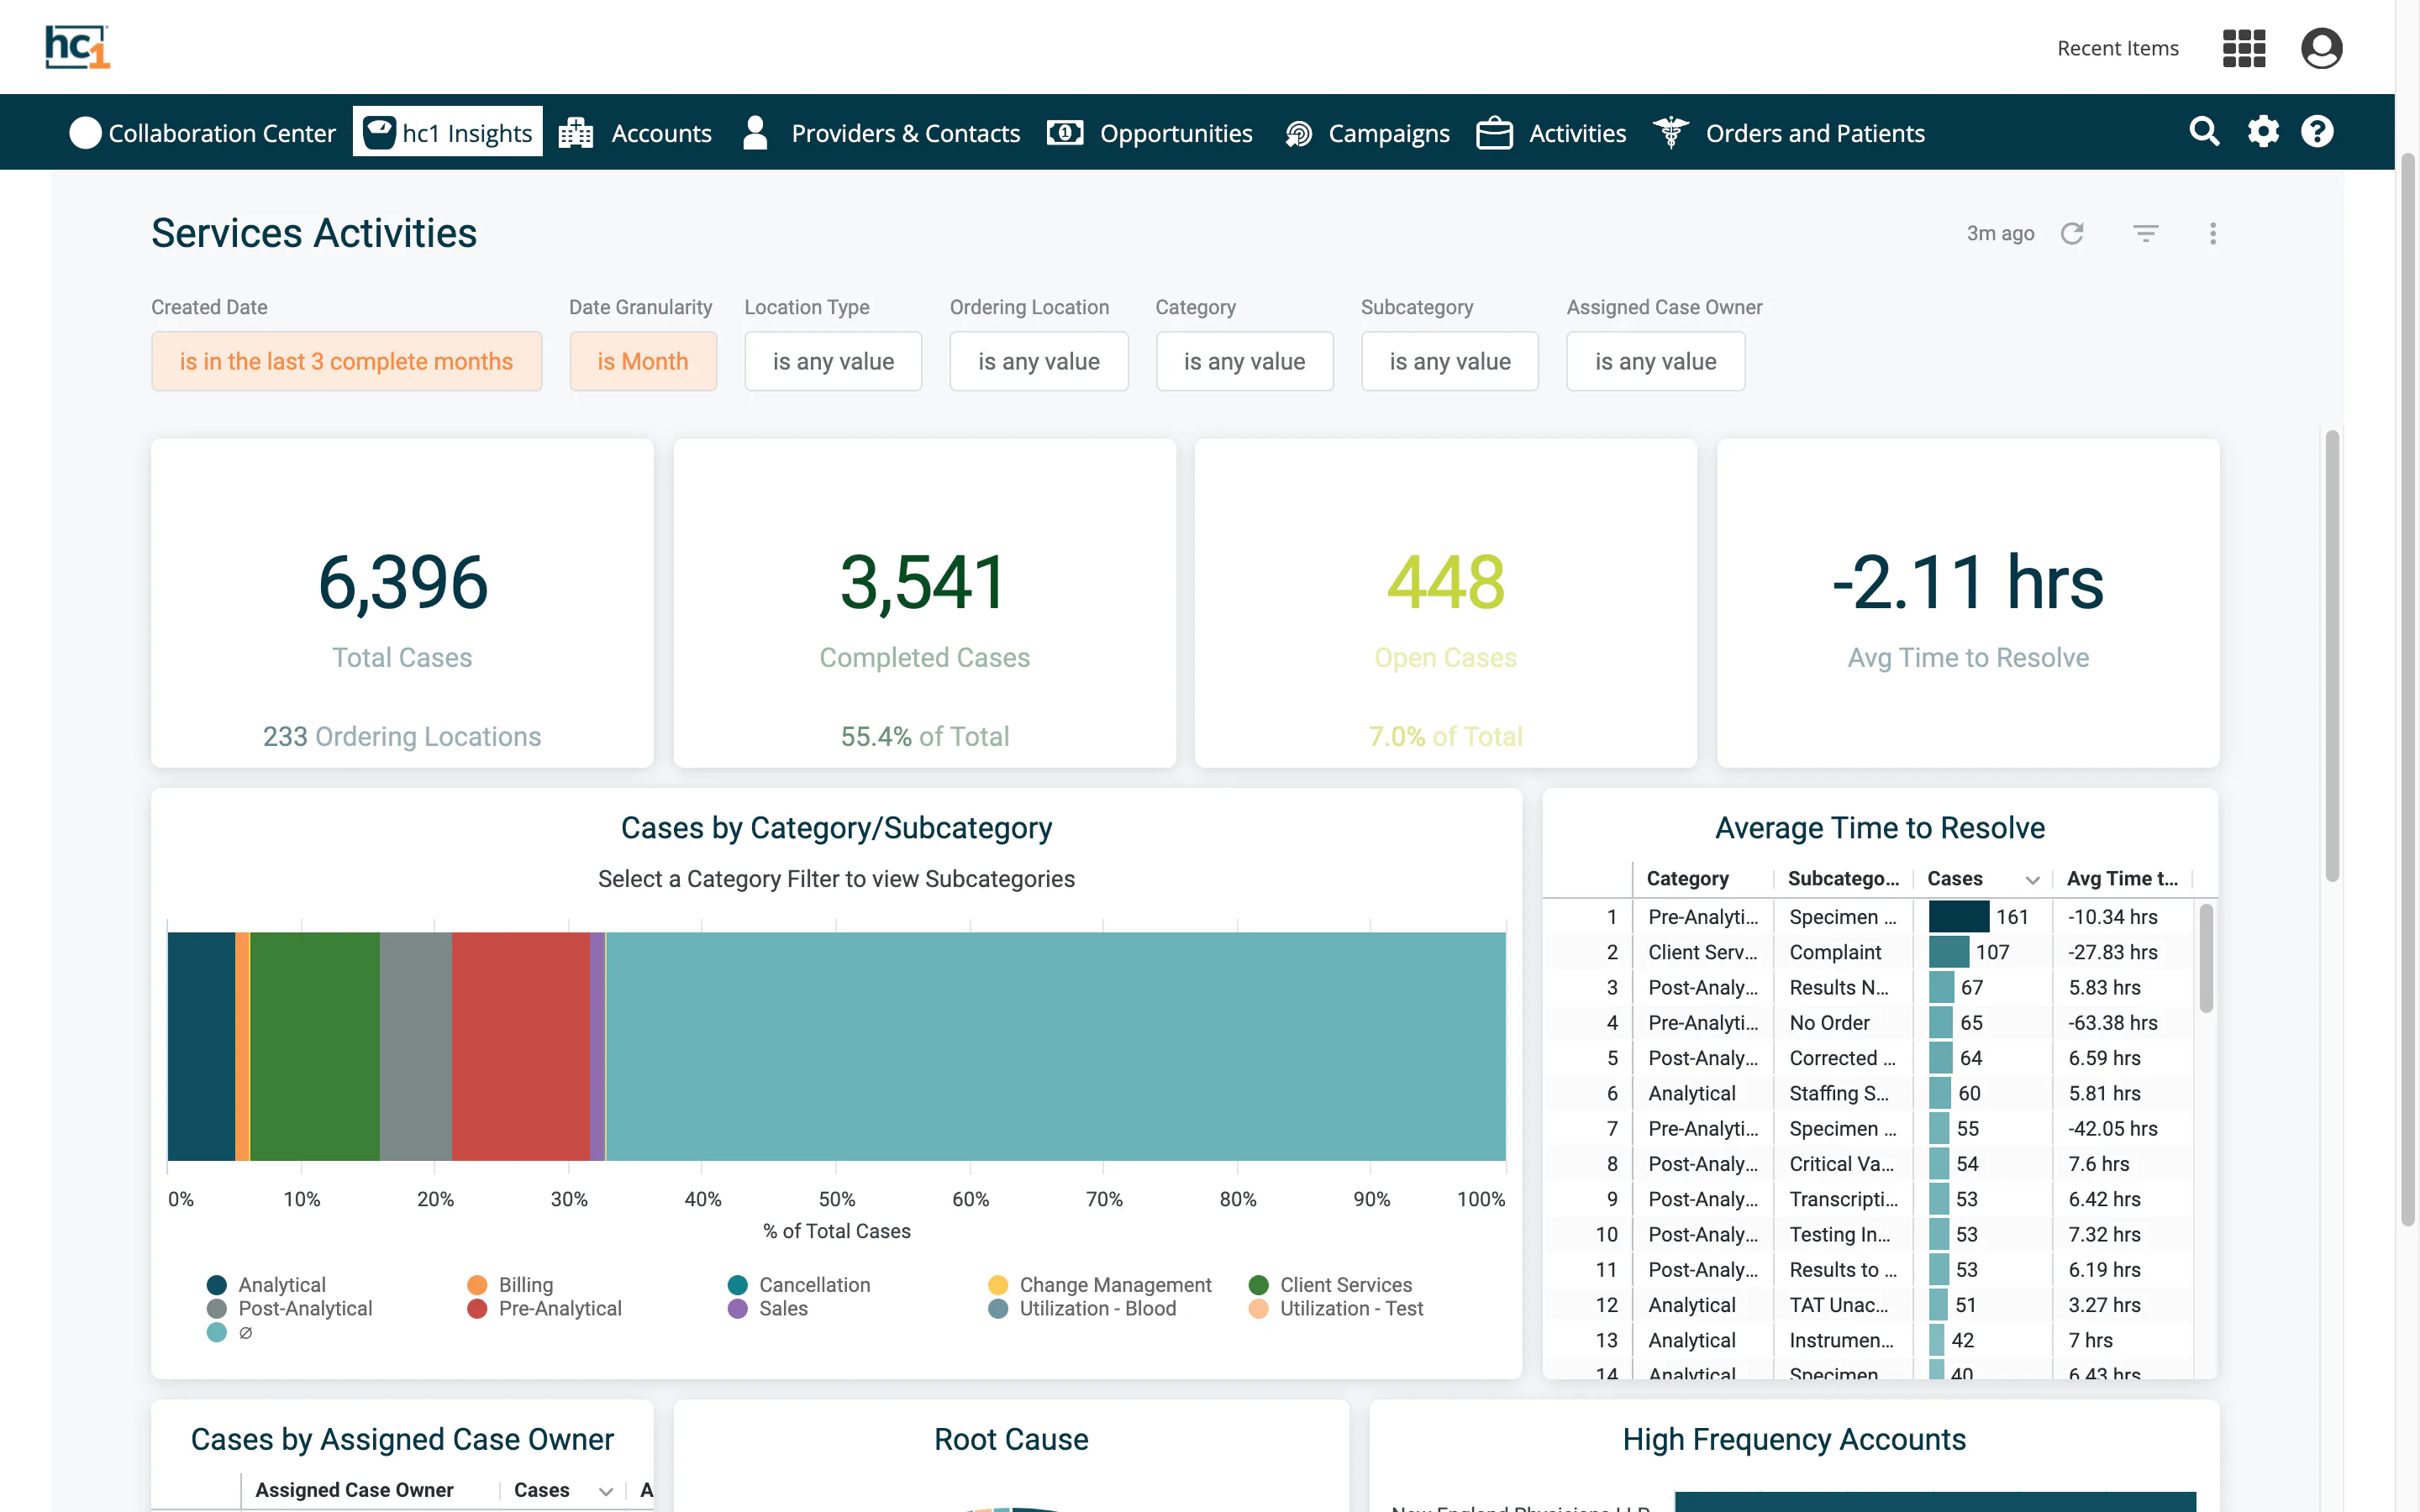Toggle the Change Management legend item
The height and width of the screenshot is (1512, 2420).
1099,1284
